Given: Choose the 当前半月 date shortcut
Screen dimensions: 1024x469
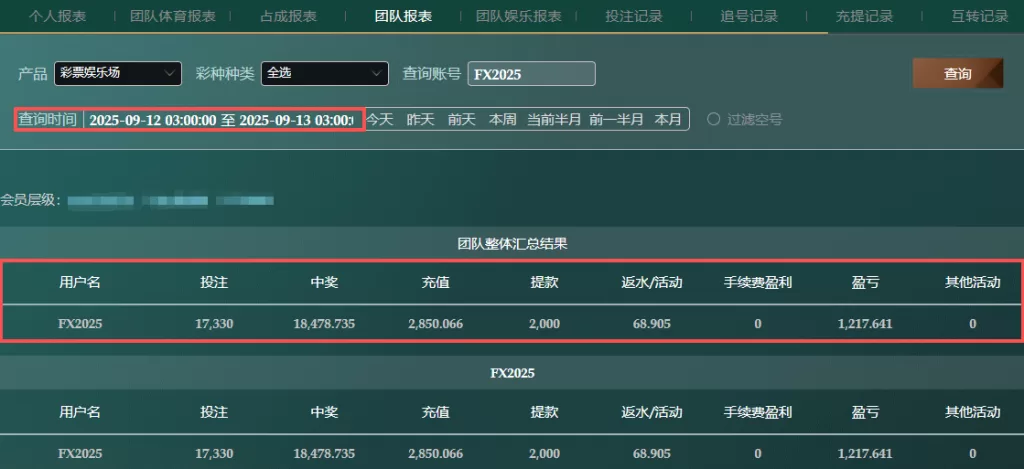Looking at the screenshot, I should 554,119.
